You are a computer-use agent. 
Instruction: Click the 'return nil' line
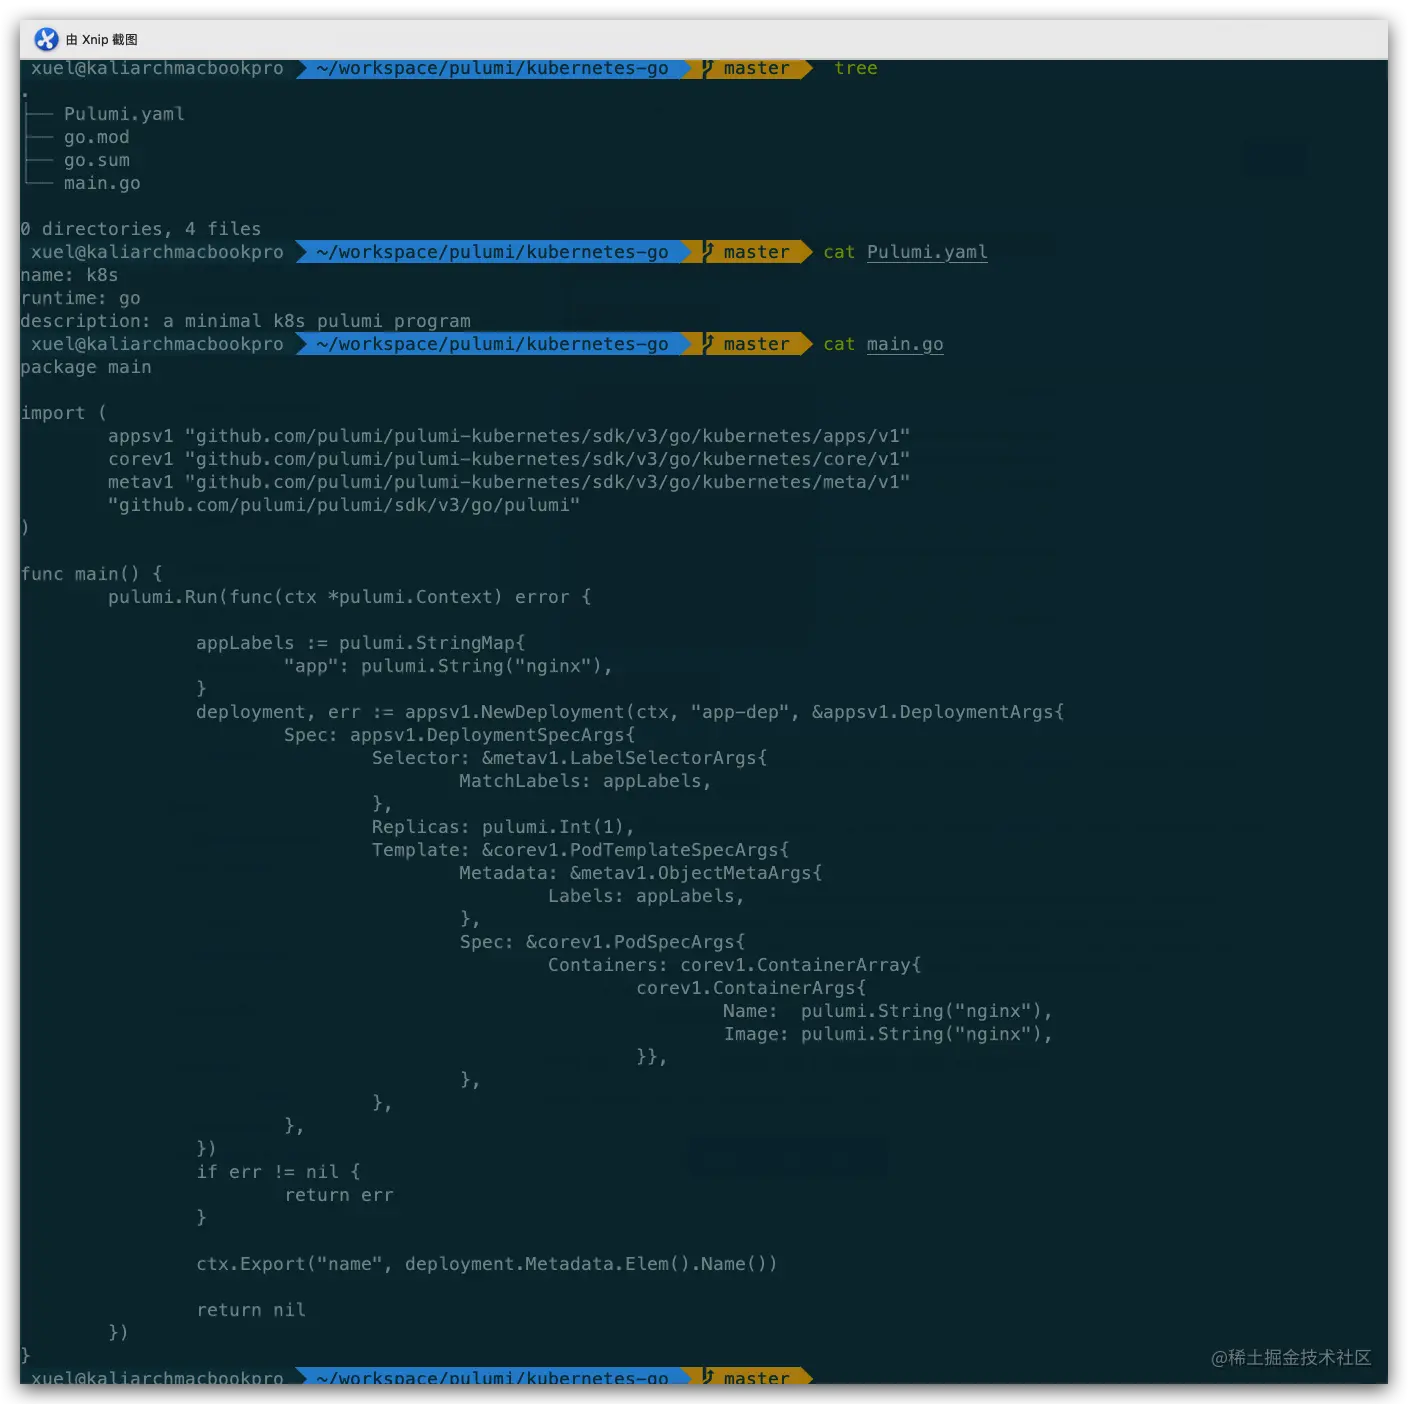(x=251, y=1310)
